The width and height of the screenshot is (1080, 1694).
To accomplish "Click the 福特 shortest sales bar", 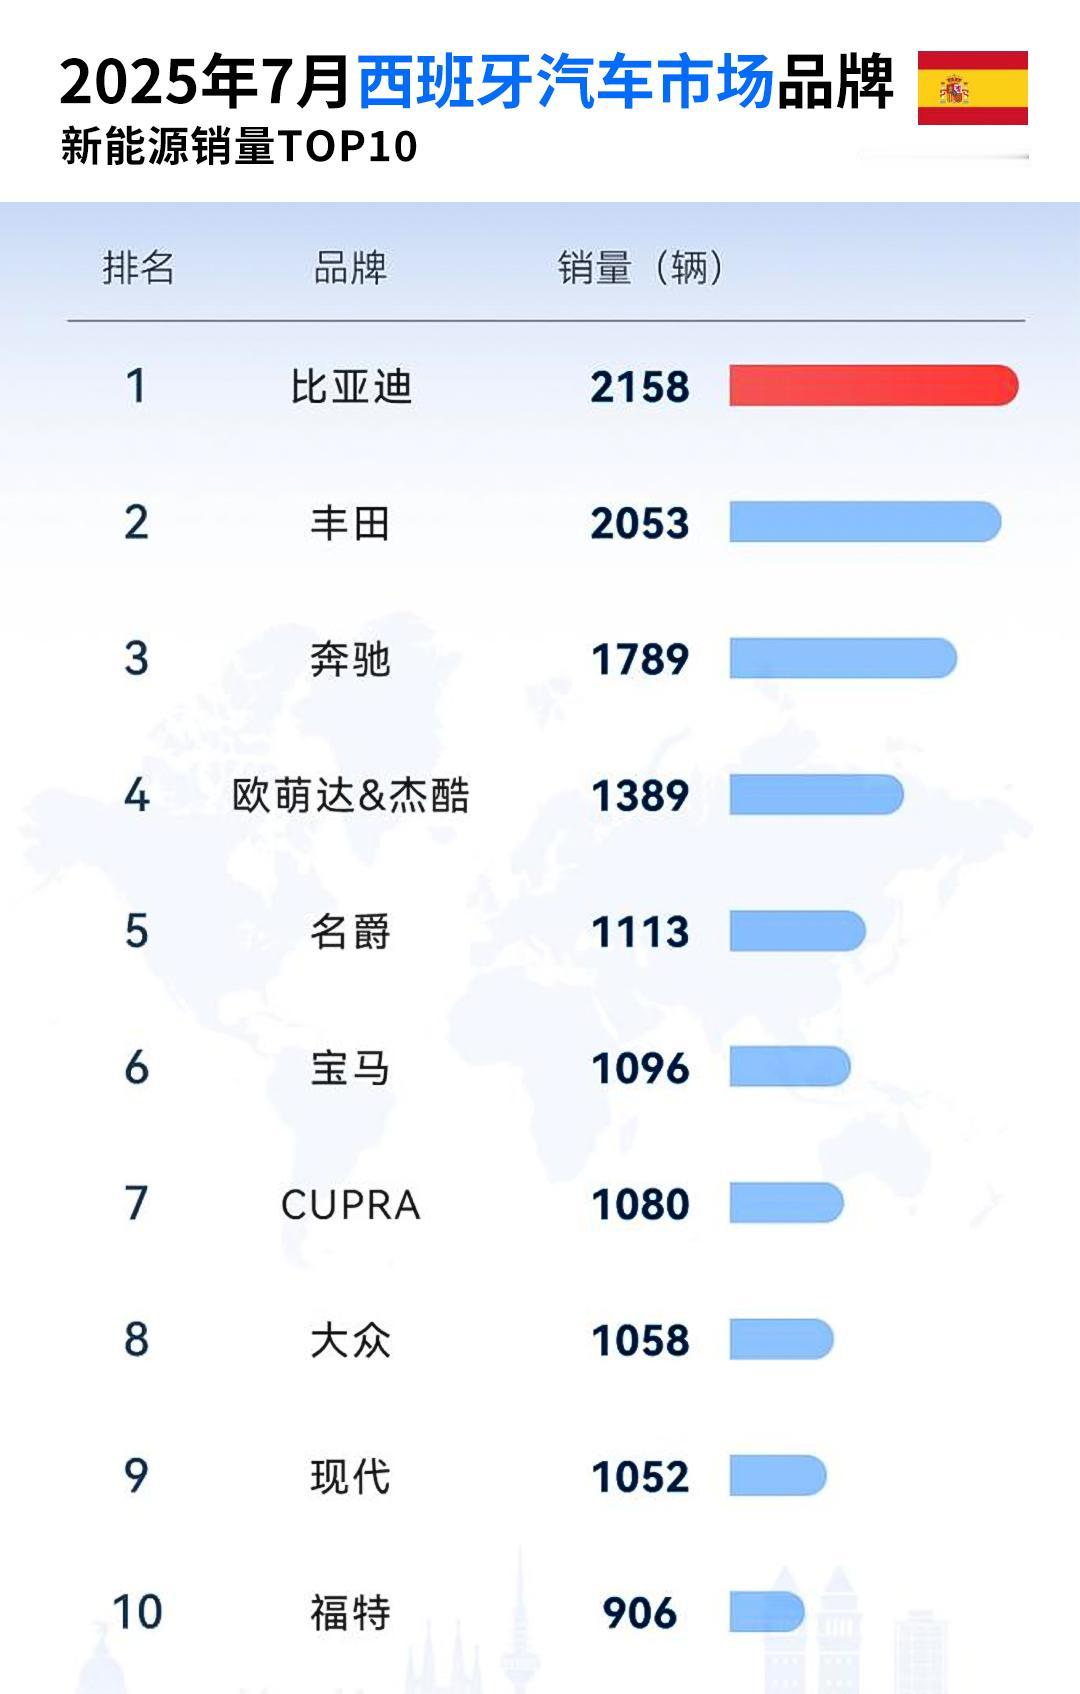I will pyautogui.click(x=767, y=1612).
